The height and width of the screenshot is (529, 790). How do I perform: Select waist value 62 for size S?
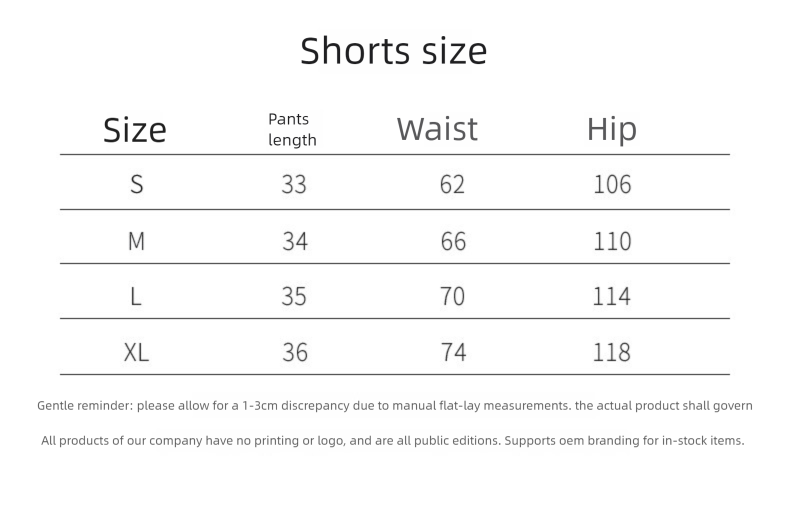[x=453, y=184]
